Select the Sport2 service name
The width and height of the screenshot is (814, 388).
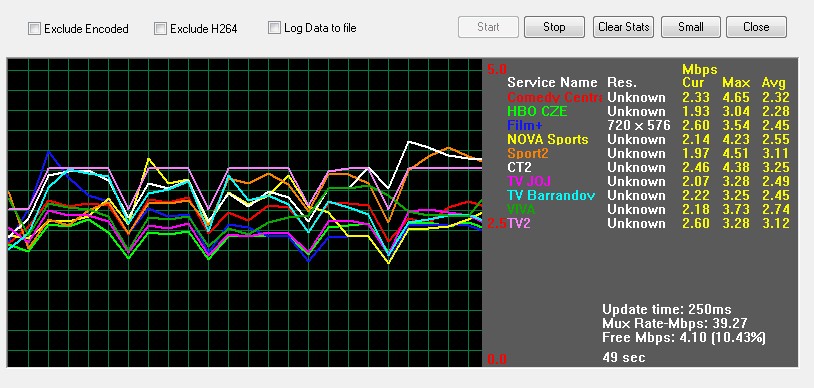point(527,153)
